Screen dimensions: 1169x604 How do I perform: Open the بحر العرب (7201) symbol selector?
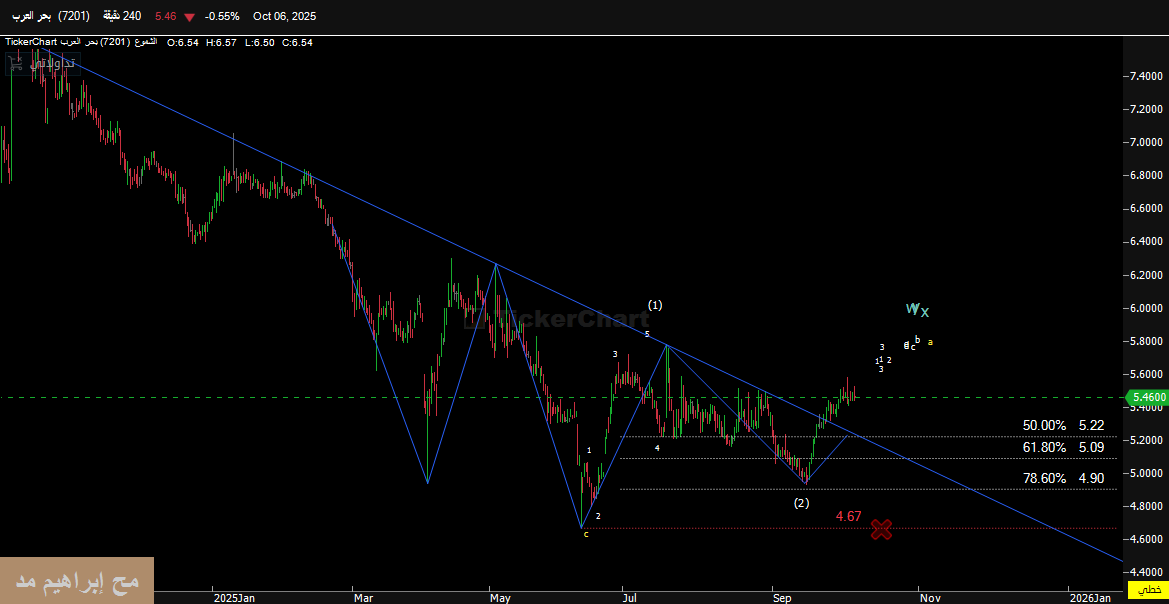tap(54, 17)
